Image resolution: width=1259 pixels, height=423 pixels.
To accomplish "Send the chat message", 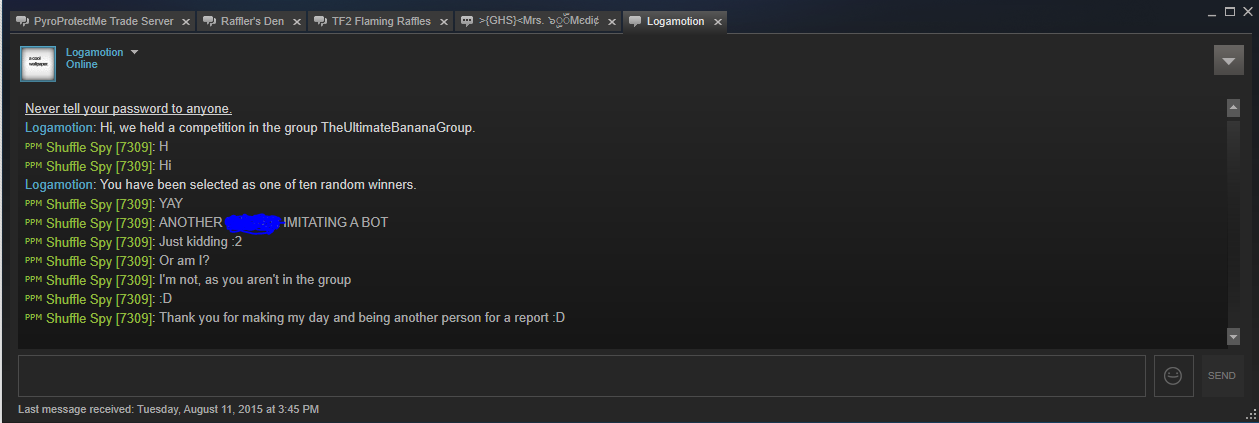I will (1222, 375).
